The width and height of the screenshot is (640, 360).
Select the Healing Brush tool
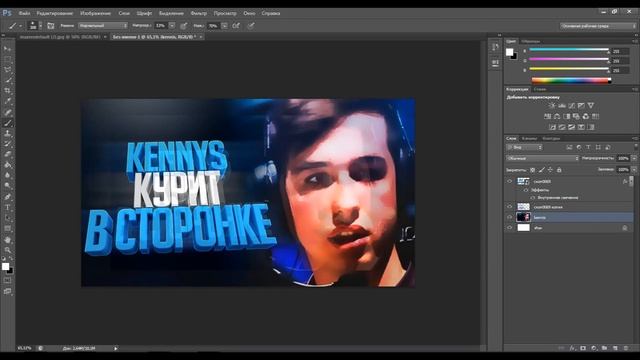click(8, 112)
